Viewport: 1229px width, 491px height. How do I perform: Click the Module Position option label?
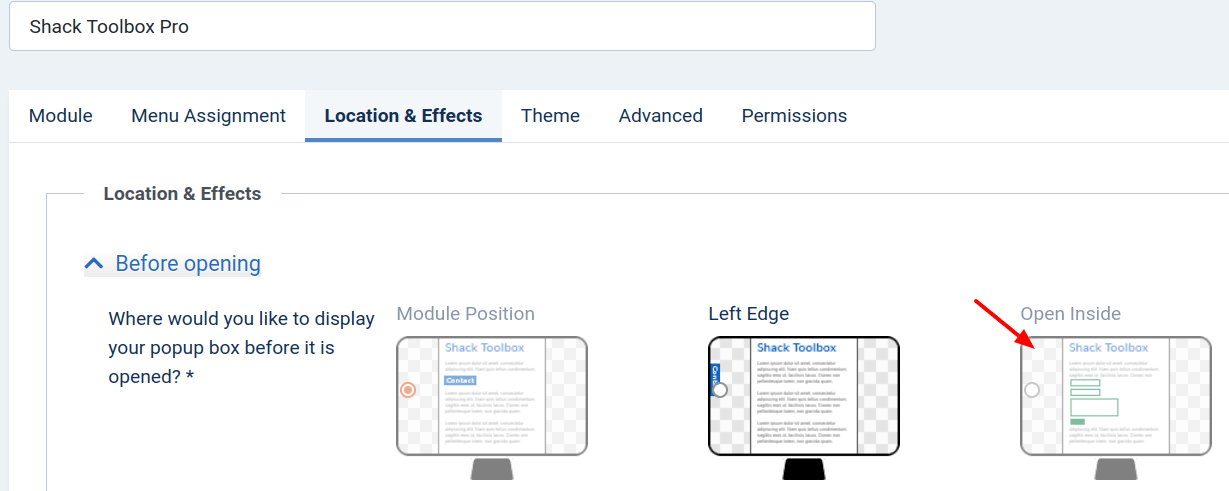466,314
